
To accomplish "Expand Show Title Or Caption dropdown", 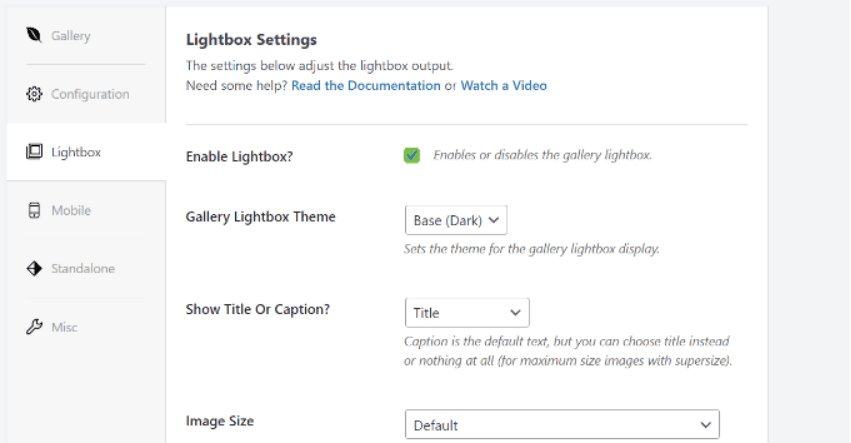I will [x=466, y=313].
